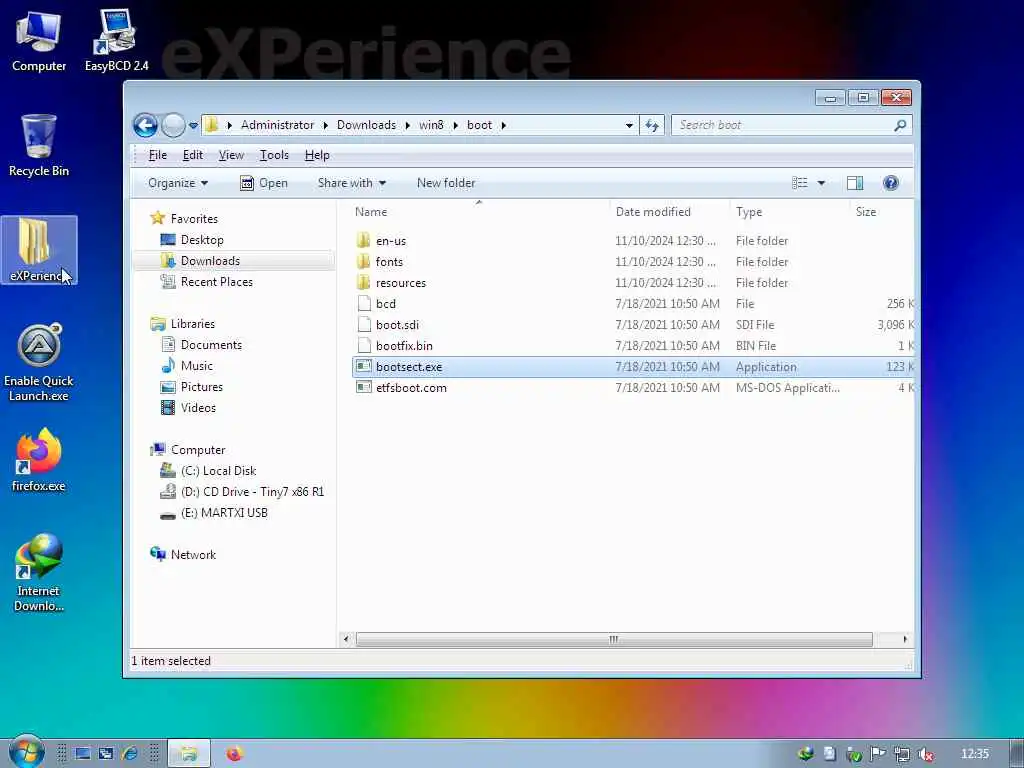Click the horizontal scrollbar thumb
Screen dimensions: 1024x768
pyautogui.click(x=614, y=639)
